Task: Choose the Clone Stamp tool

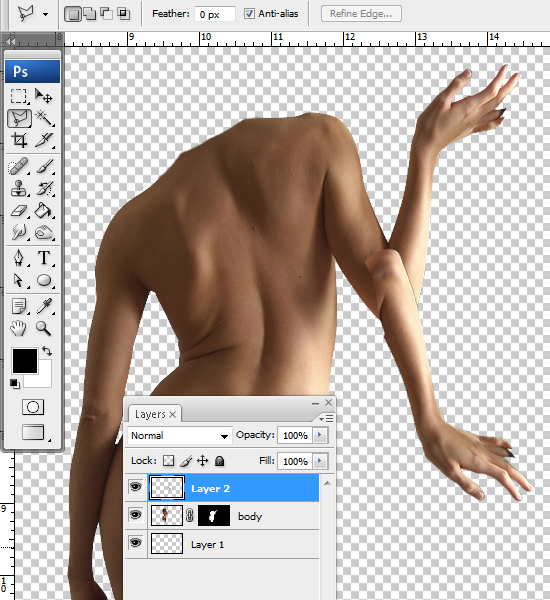Action: coord(19,188)
